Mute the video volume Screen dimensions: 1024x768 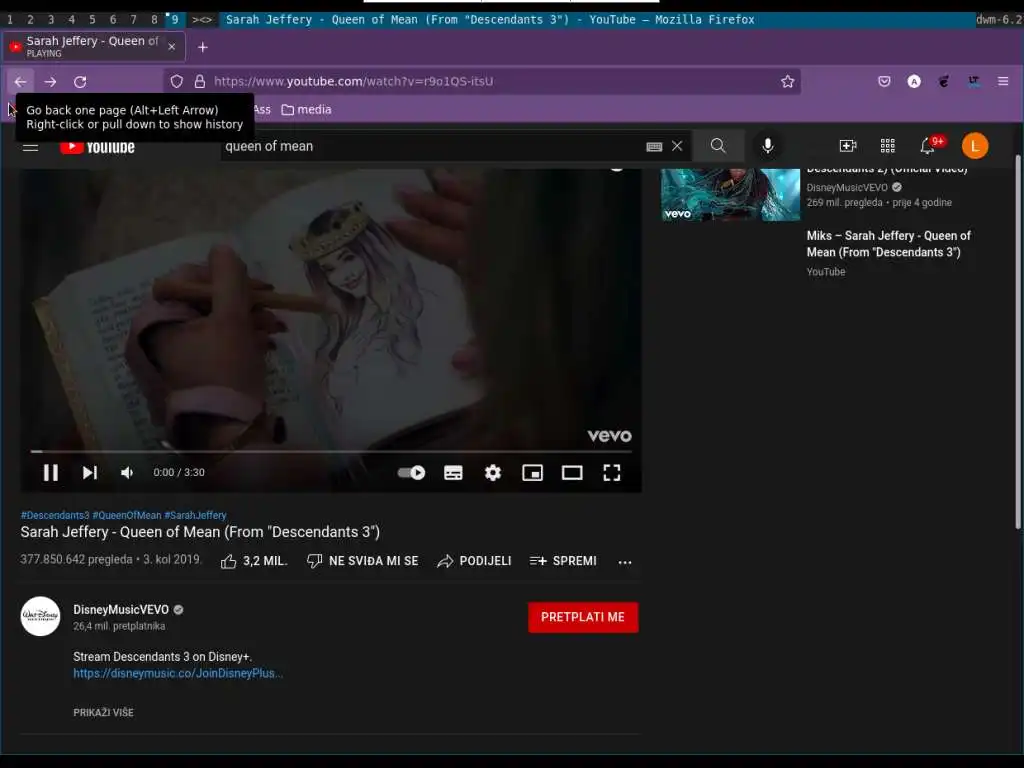click(x=127, y=472)
